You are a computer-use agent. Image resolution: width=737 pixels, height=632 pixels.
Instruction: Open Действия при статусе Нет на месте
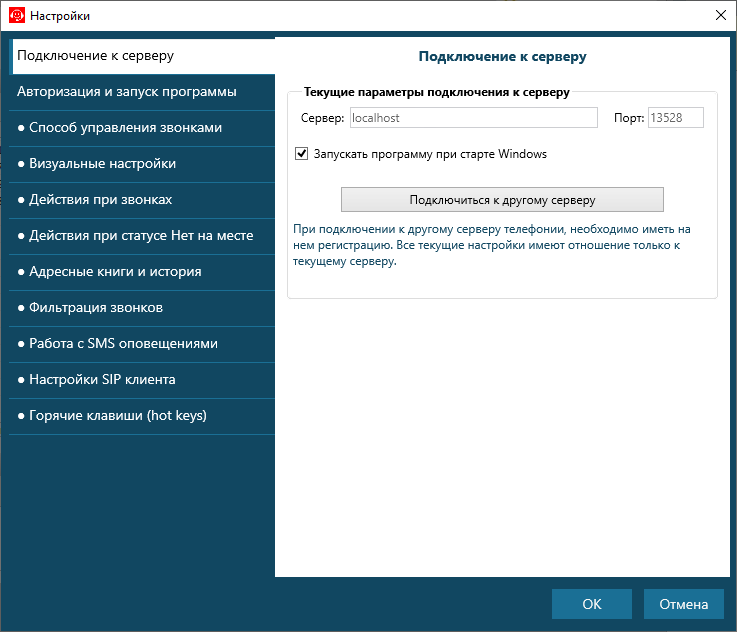pyautogui.click(x=142, y=236)
